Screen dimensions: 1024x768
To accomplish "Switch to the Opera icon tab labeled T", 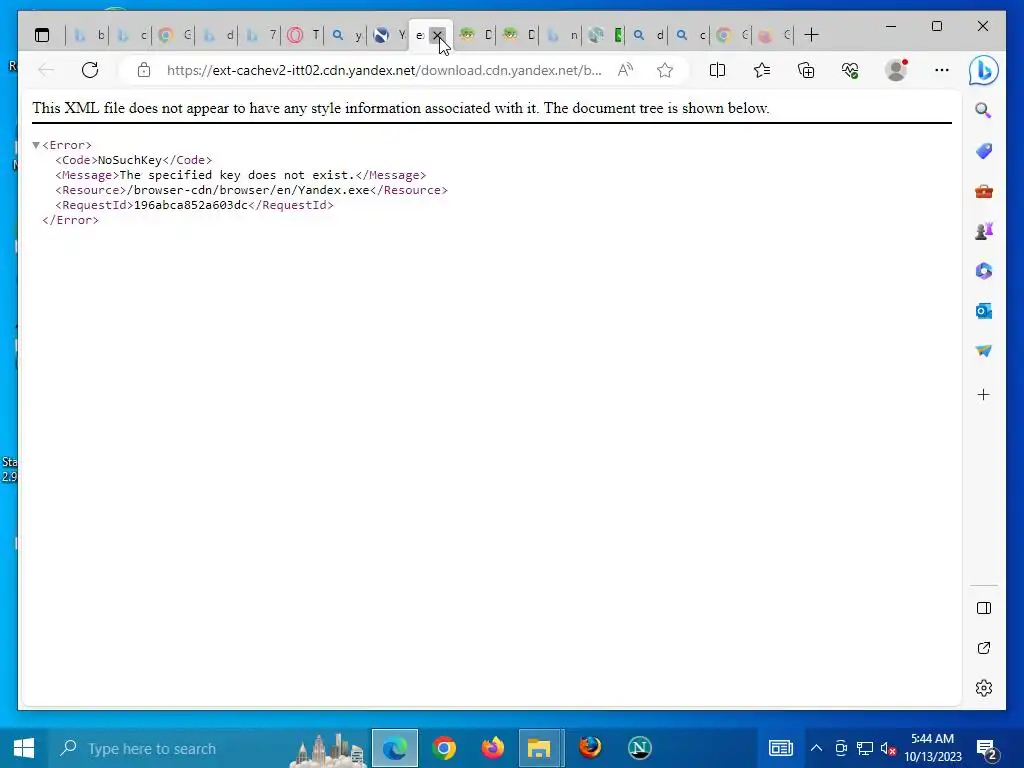I will click(x=304, y=35).
